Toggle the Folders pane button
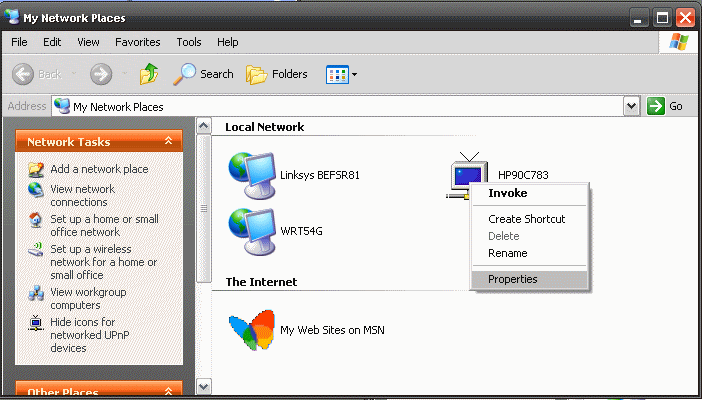Screen dimensions: 702x400 [x=277, y=74]
